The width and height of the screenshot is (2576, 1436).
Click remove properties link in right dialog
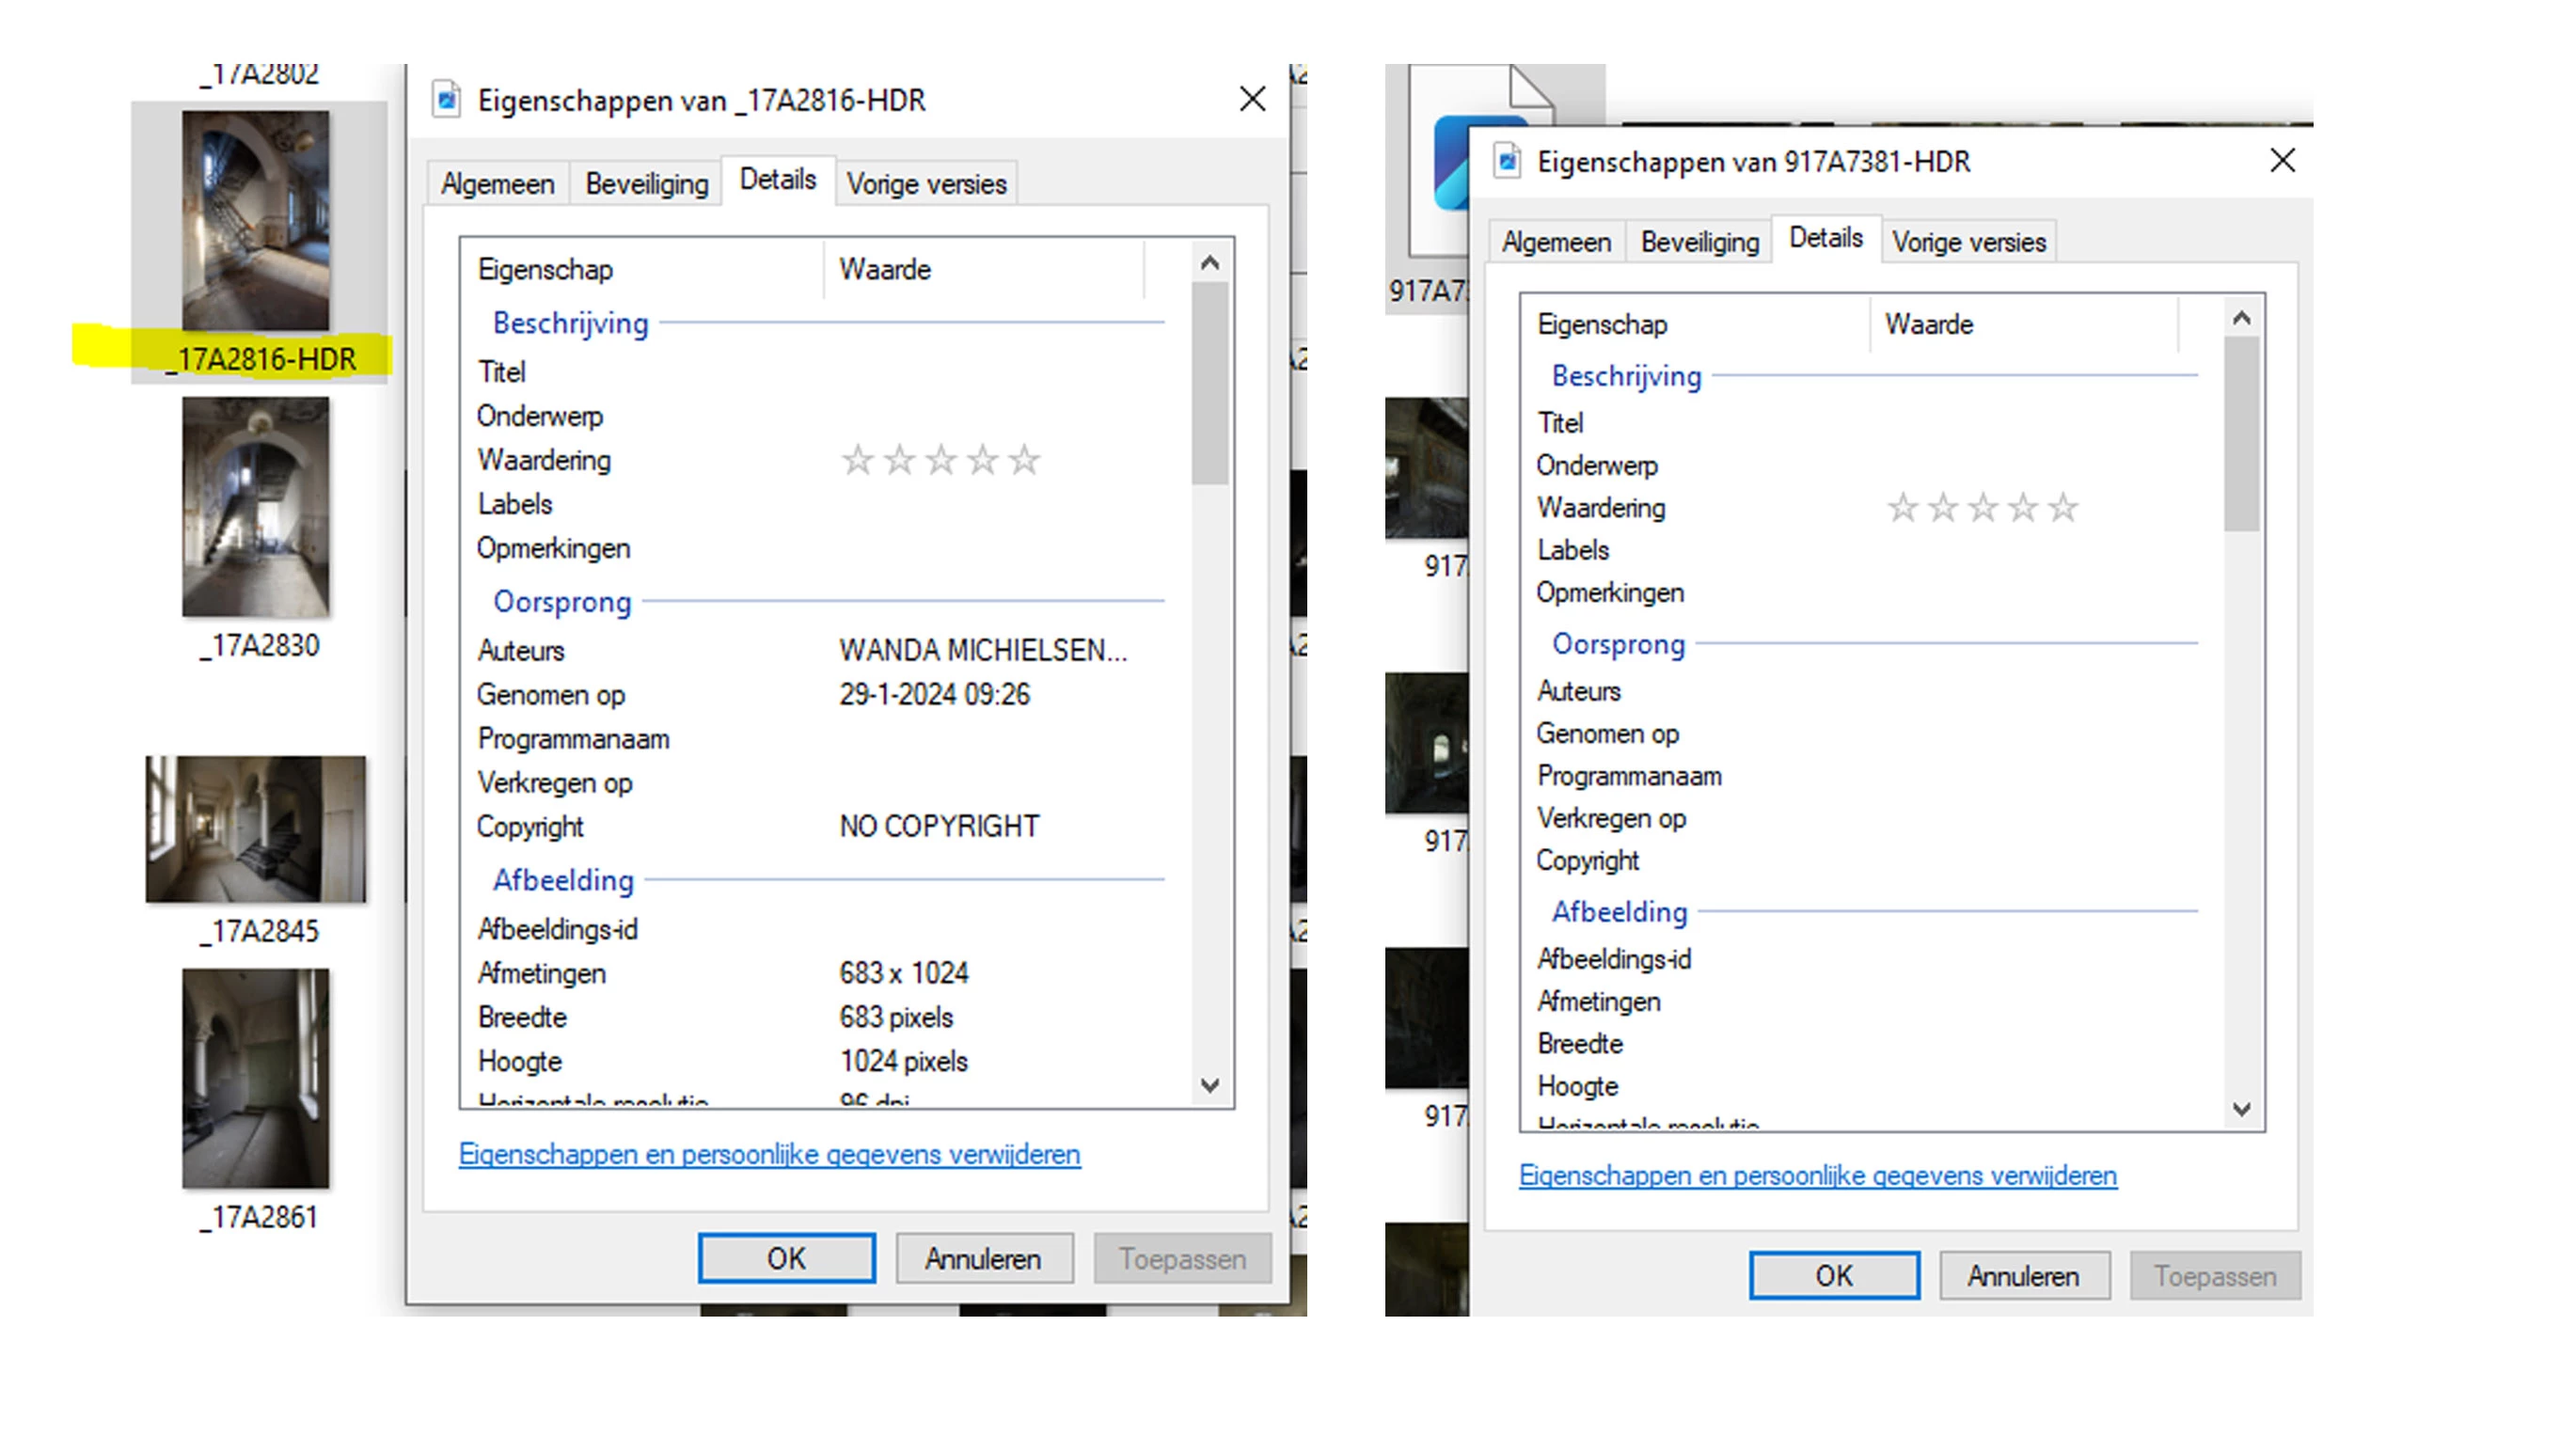pos(1817,1175)
